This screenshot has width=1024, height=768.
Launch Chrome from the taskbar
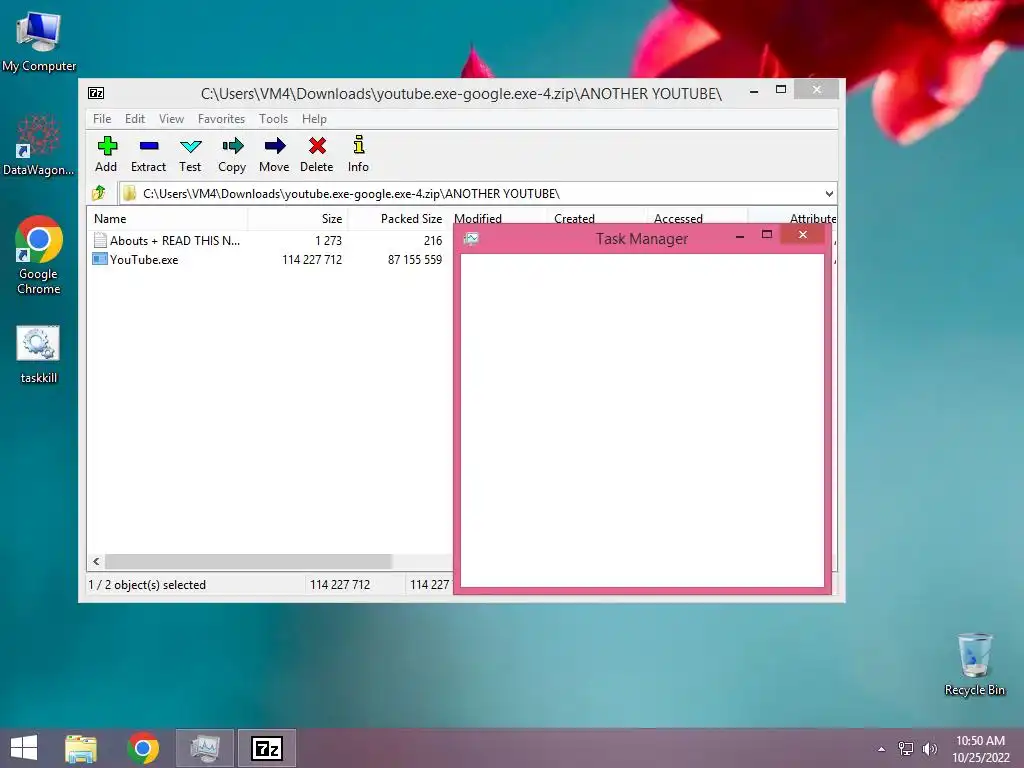(x=143, y=748)
